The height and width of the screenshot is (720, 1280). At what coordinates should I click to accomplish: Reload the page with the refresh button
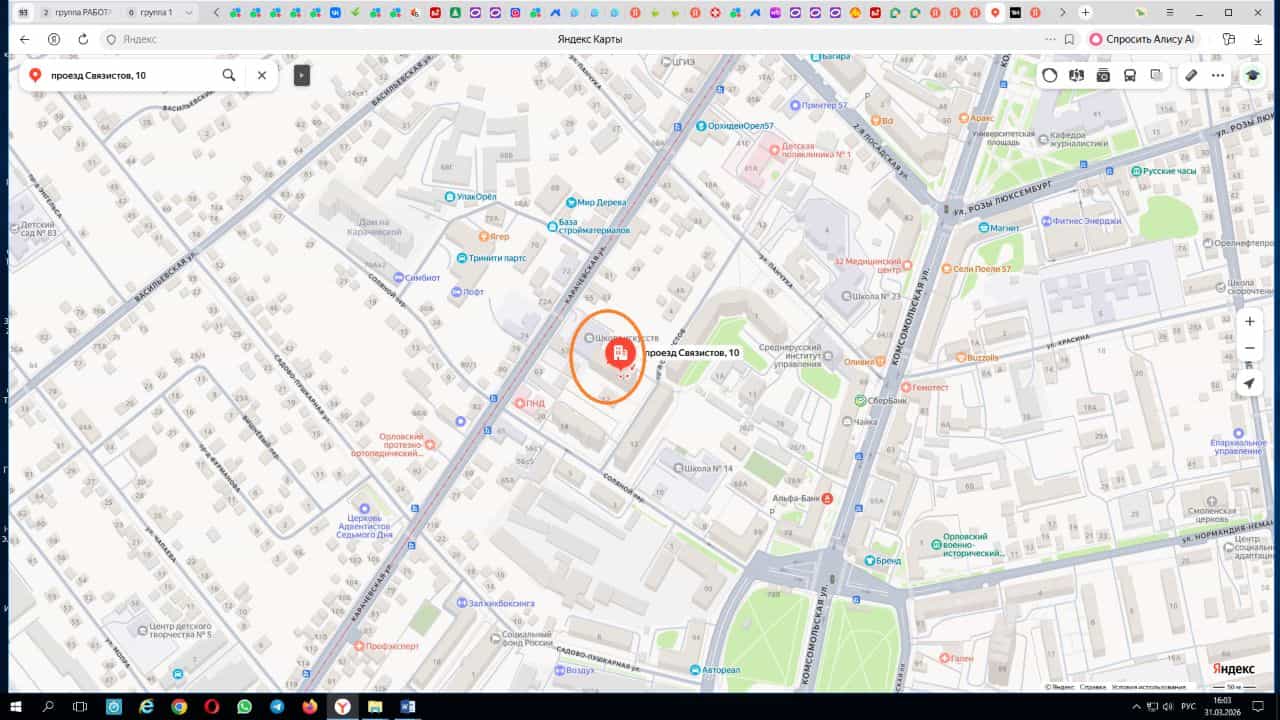point(82,39)
